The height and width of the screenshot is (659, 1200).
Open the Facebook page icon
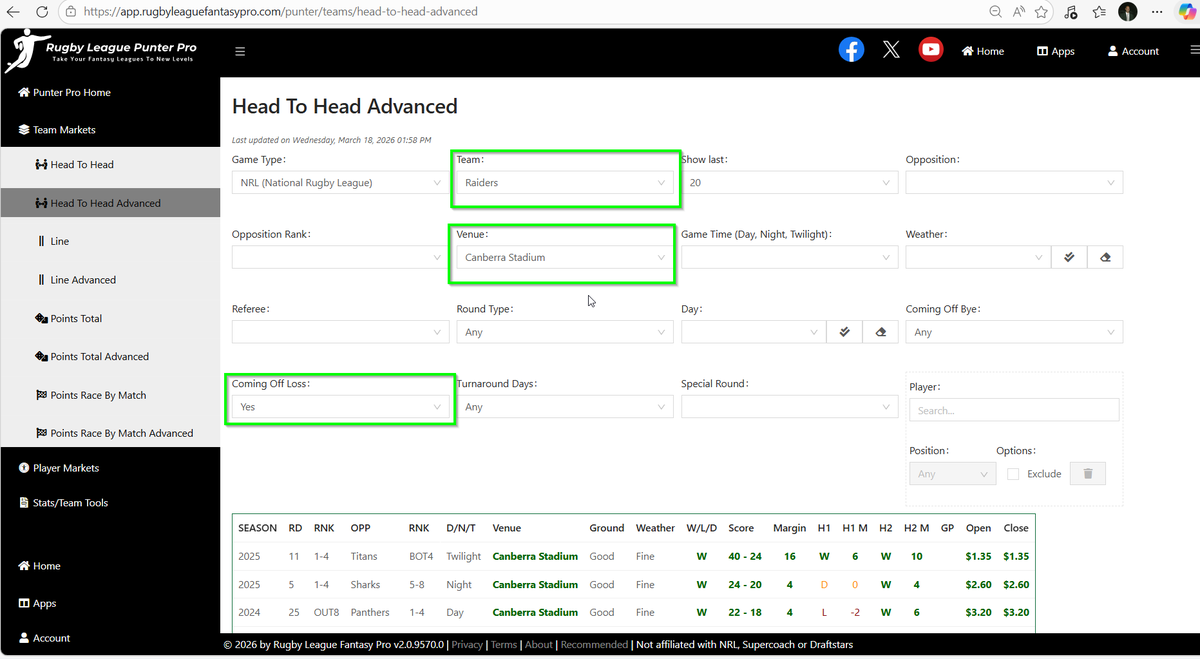pyautogui.click(x=851, y=49)
